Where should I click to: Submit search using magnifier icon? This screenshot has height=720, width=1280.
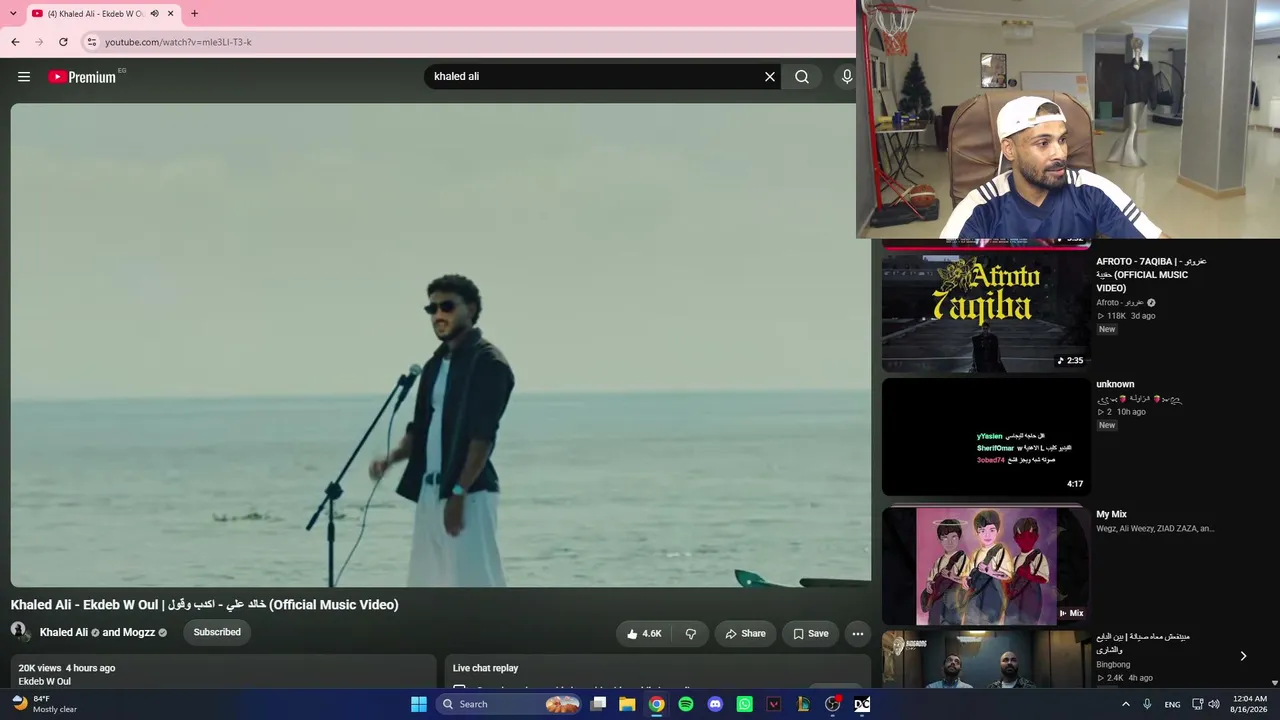pyautogui.click(x=802, y=77)
